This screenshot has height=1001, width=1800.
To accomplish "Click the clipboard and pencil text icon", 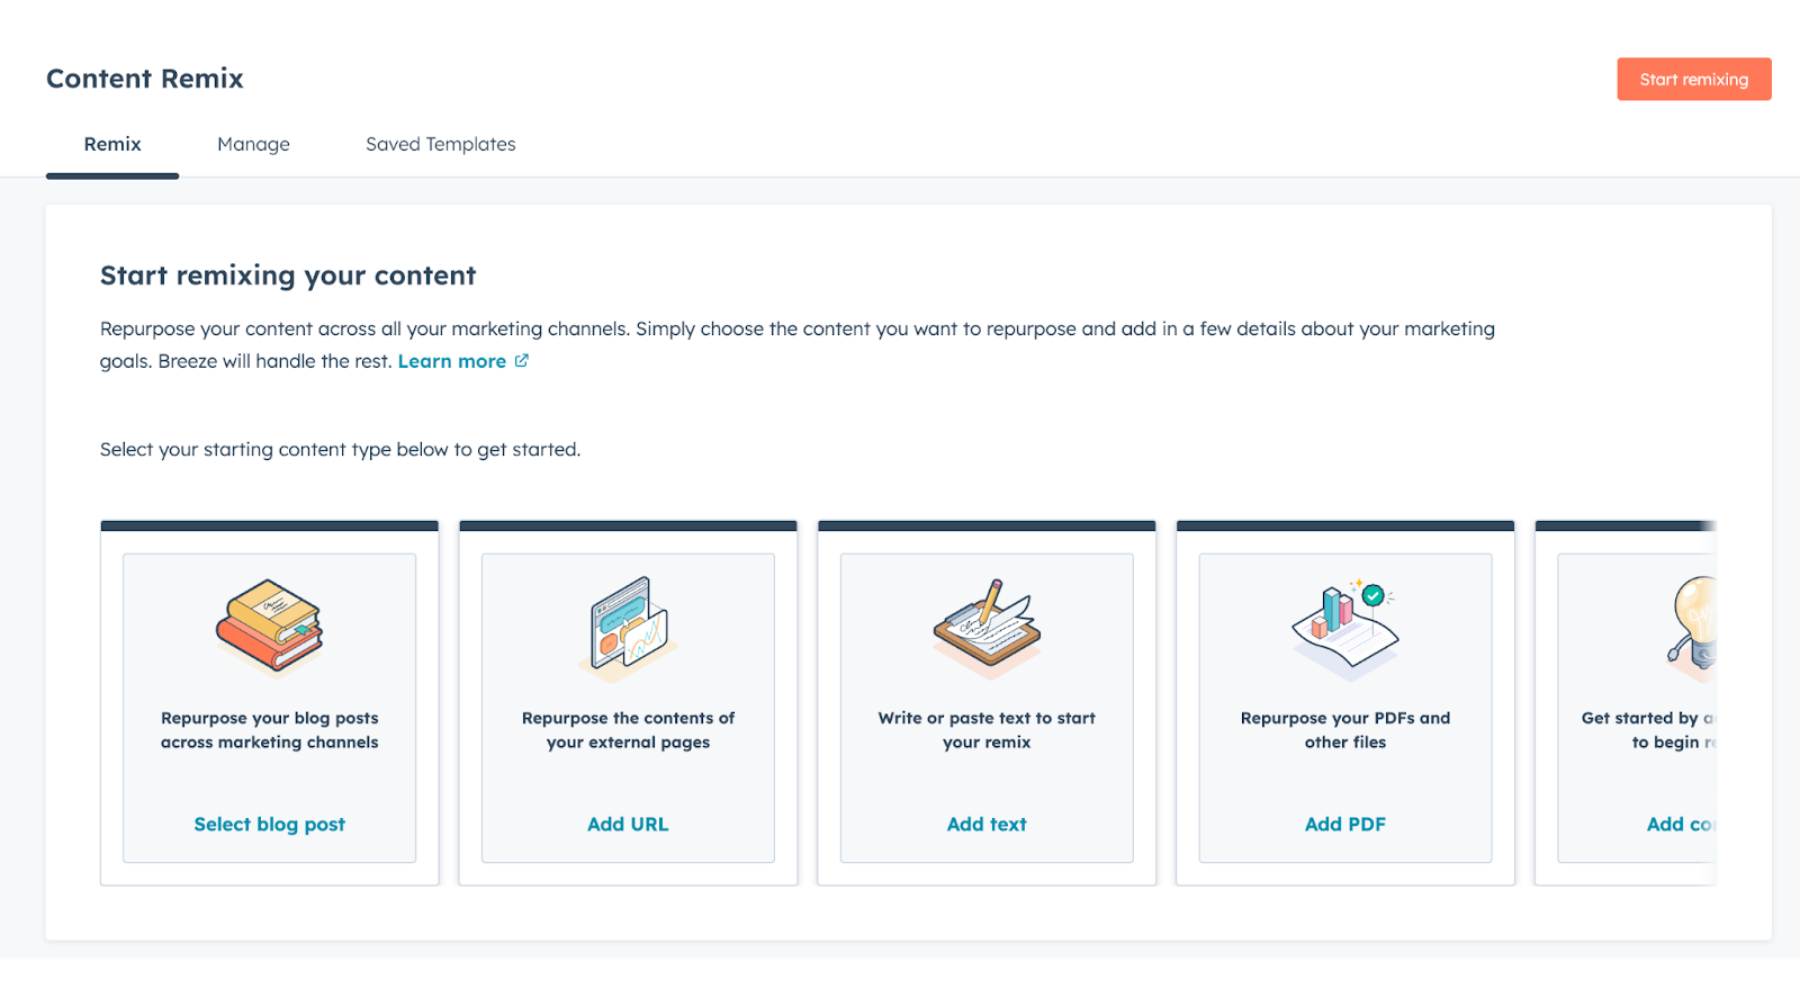I will pos(986,624).
